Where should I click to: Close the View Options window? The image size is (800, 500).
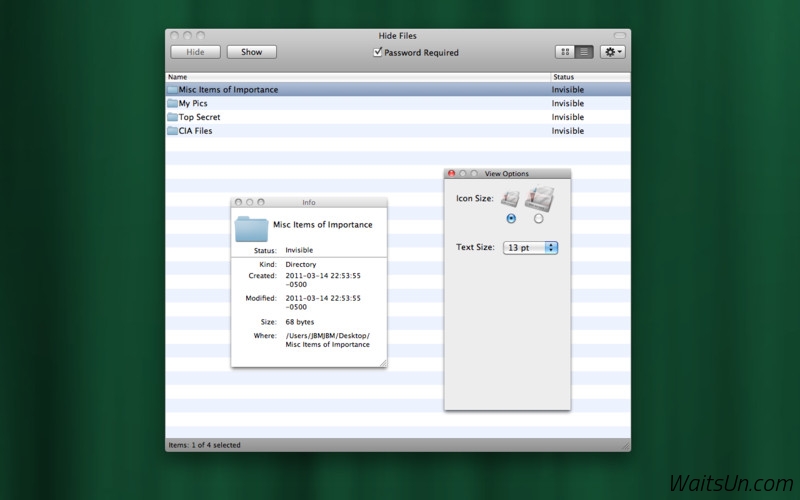point(451,174)
